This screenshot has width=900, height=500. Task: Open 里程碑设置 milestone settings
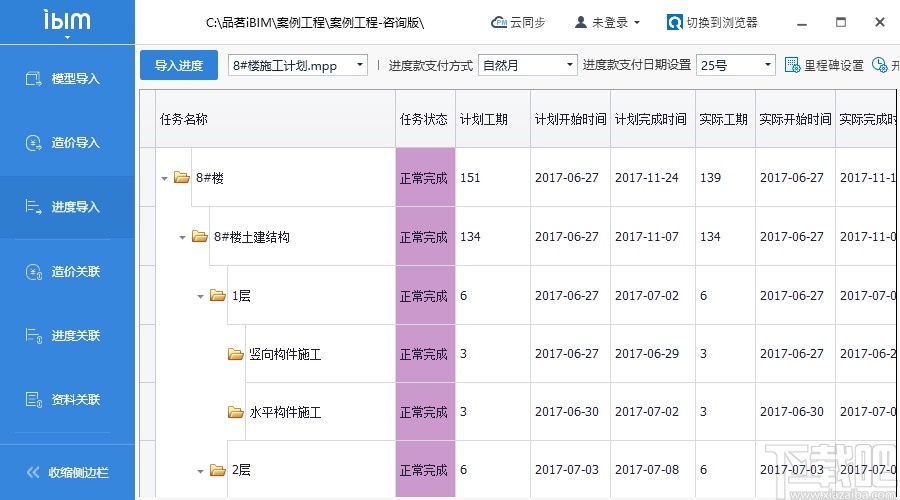coord(792,66)
